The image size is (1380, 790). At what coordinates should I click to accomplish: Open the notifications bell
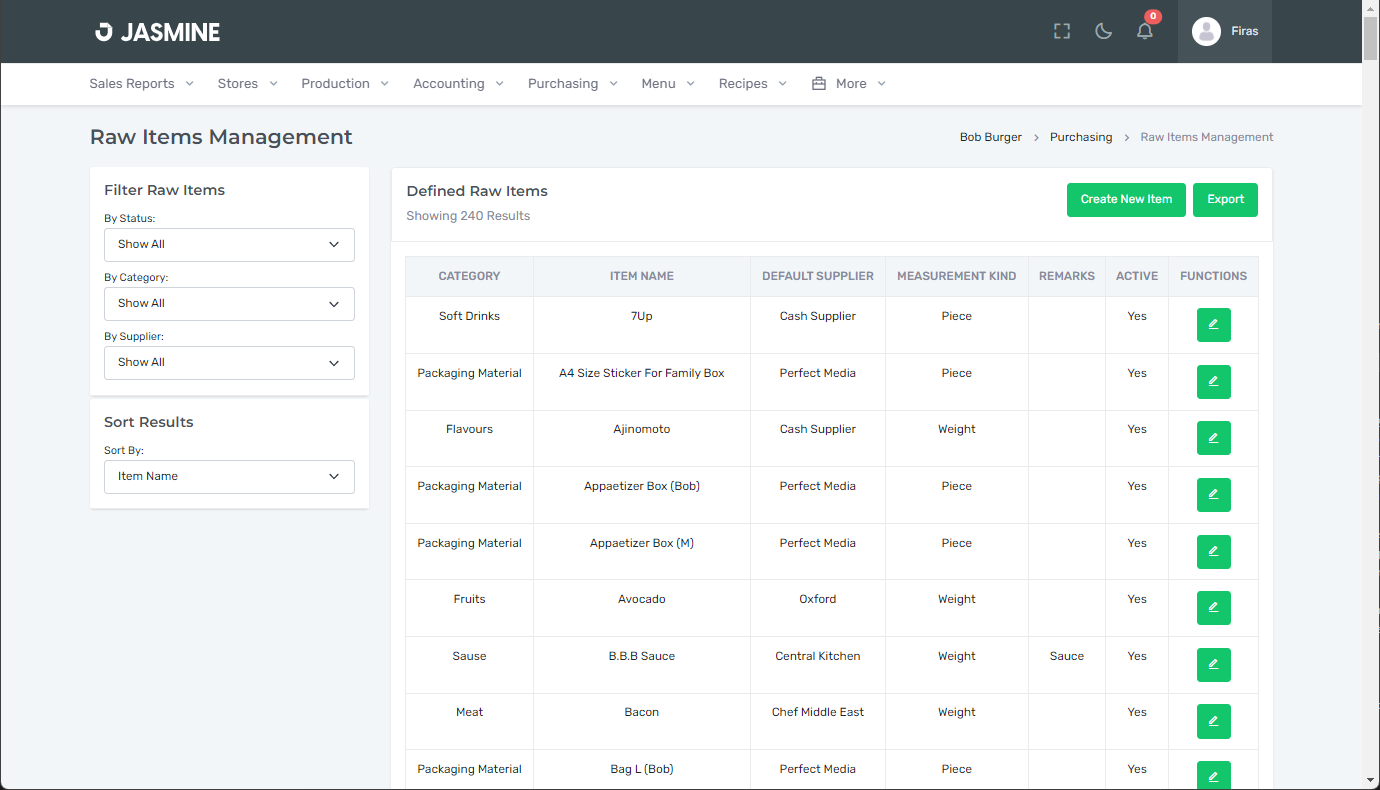1145,32
